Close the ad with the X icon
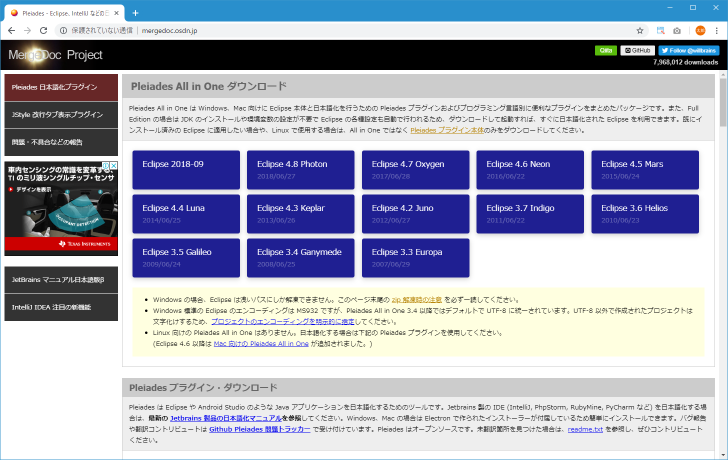The image size is (728, 460). tap(114, 165)
